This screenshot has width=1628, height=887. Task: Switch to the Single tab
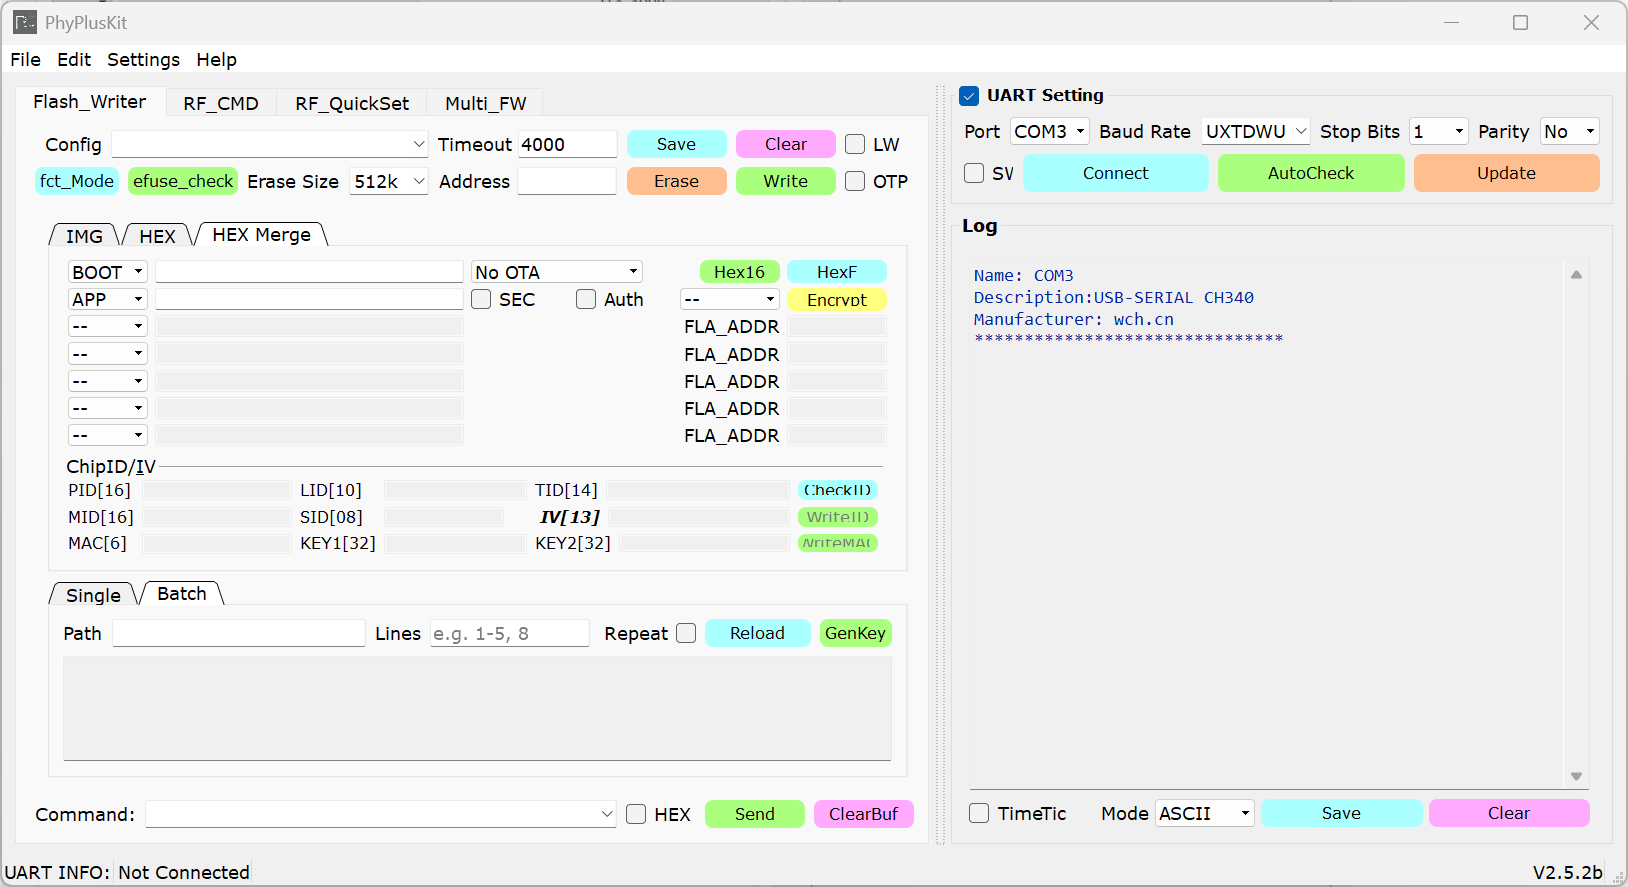[93, 595]
